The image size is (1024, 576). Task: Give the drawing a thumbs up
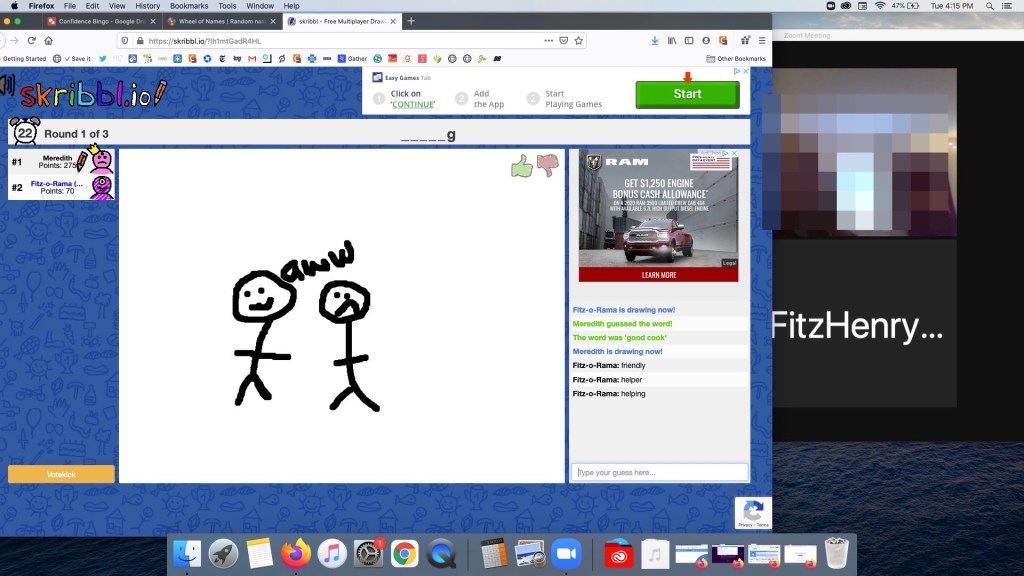click(x=521, y=166)
